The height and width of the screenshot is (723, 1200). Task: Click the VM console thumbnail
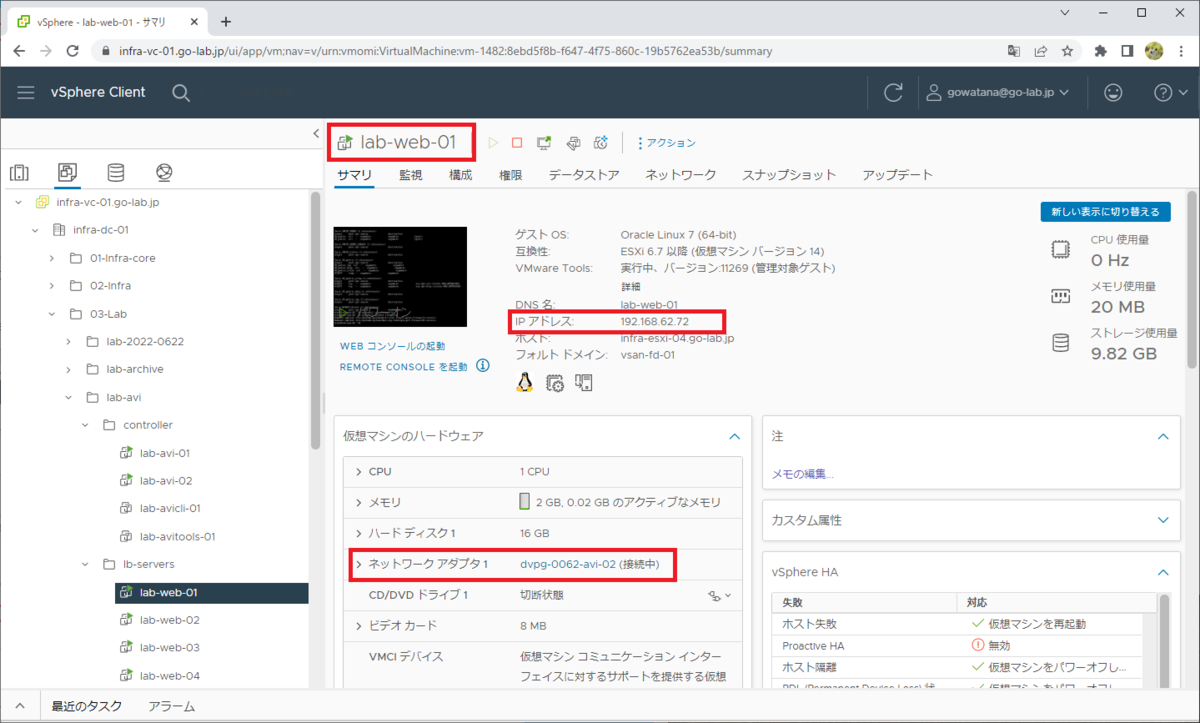pyautogui.click(x=400, y=276)
